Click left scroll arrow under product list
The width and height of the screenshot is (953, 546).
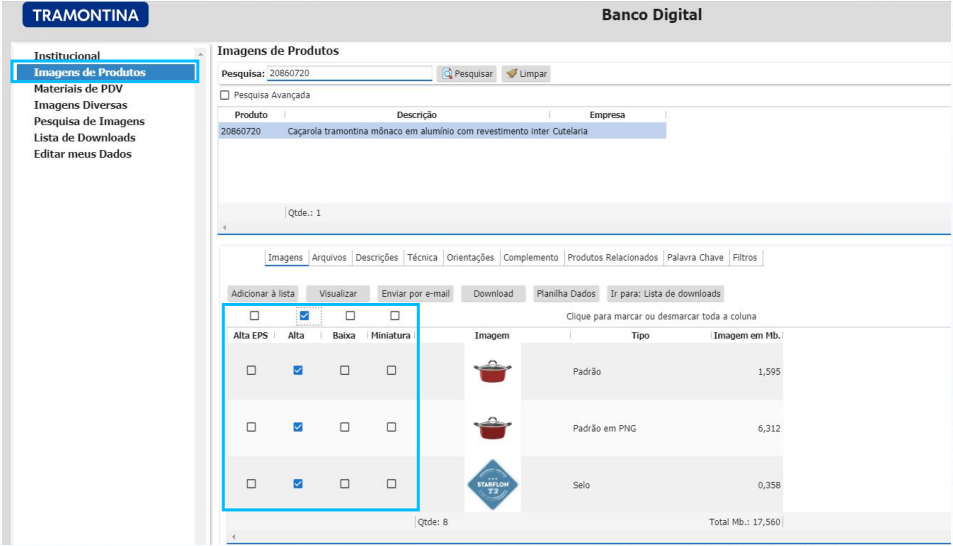(225, 227)
